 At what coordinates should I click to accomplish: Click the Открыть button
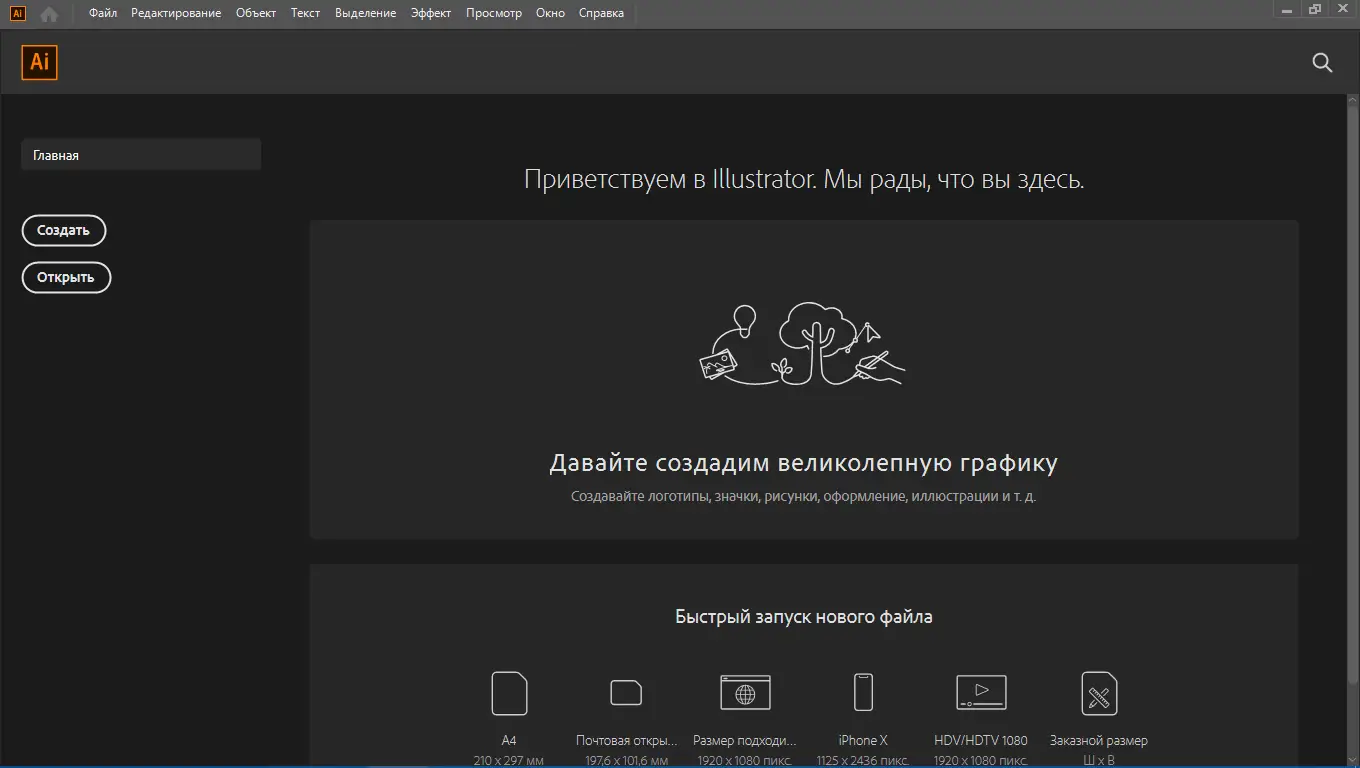(x=66, y=277)
